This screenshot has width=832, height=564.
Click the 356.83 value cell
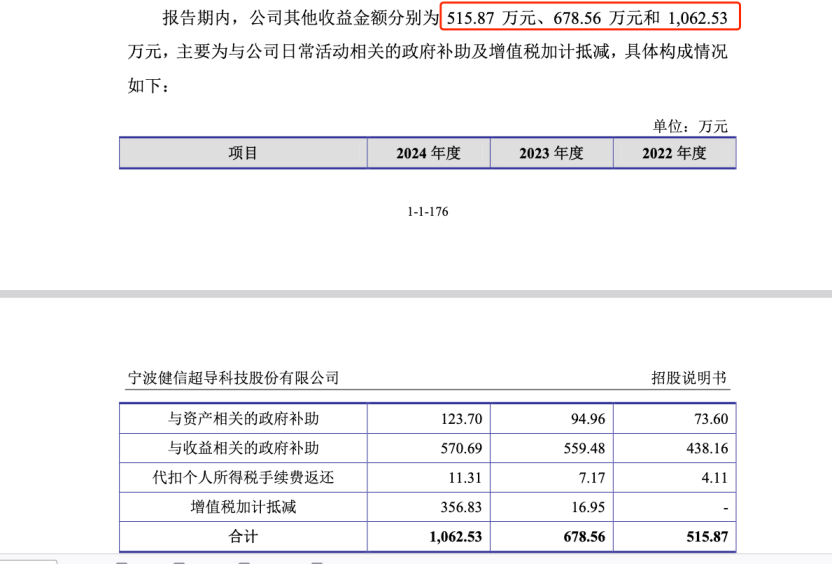pos(461,507)
